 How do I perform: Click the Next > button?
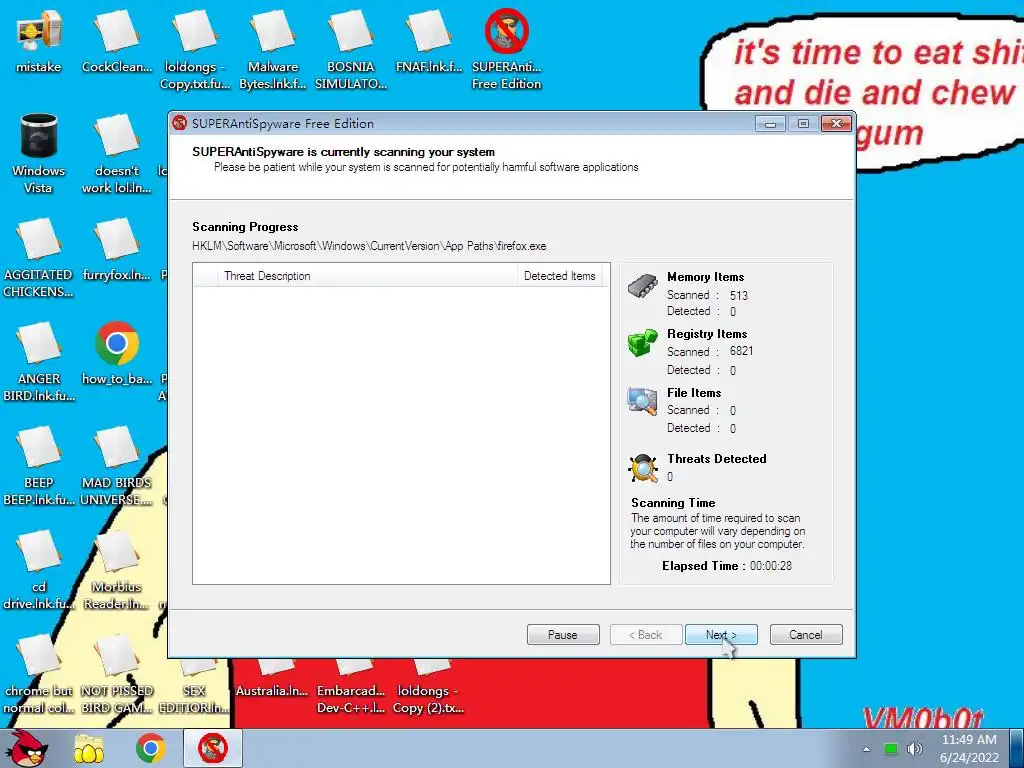coord(721,635)
